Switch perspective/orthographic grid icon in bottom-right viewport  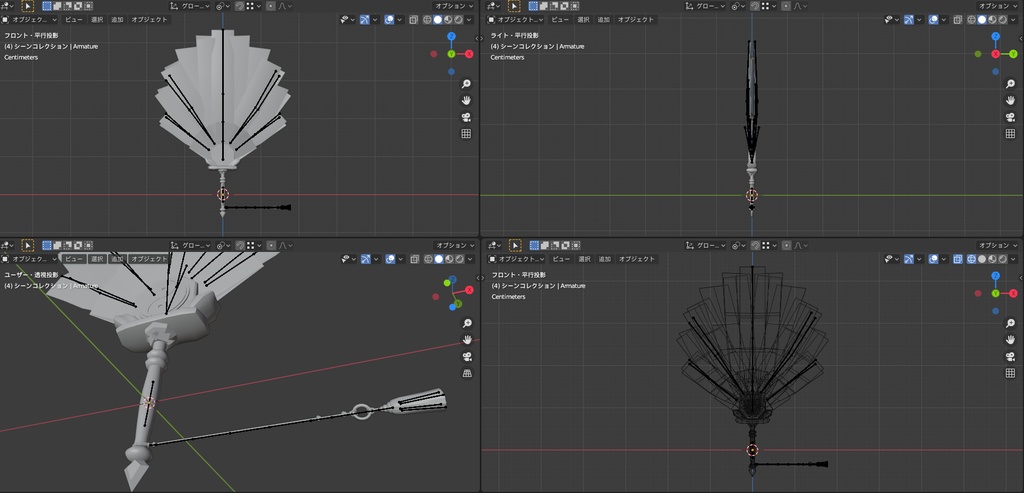pos(1010,373)
